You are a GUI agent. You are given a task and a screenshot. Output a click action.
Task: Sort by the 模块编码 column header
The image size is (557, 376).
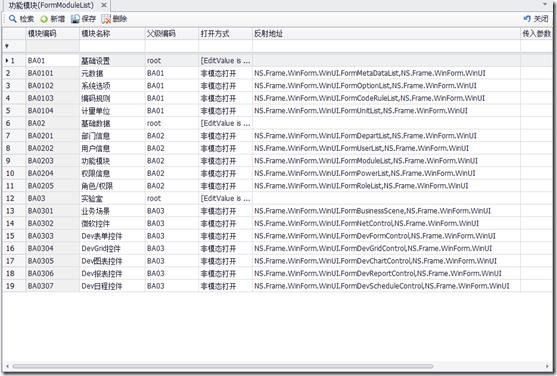click(53, 34)
